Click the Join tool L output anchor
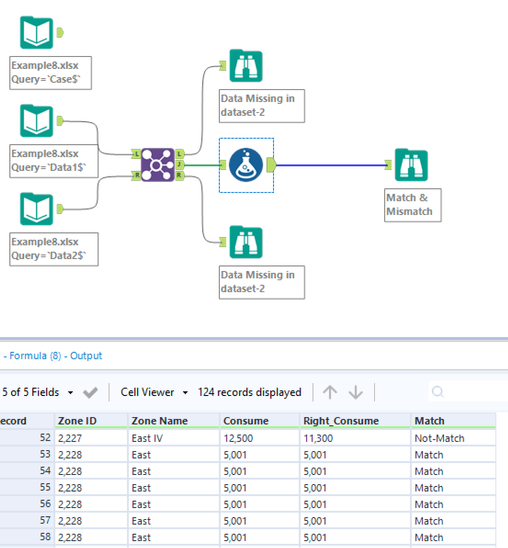Viewport: 508px width, 548px height. click(x=179, y=153)
